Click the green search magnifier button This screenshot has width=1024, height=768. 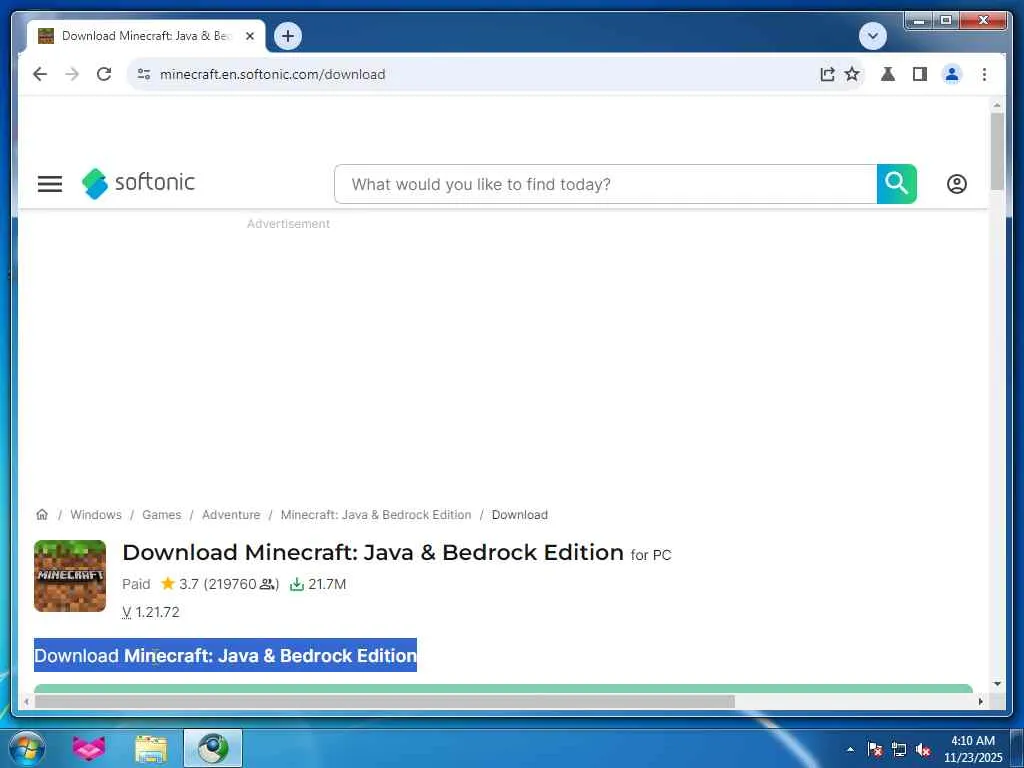[x=897, y=184]
